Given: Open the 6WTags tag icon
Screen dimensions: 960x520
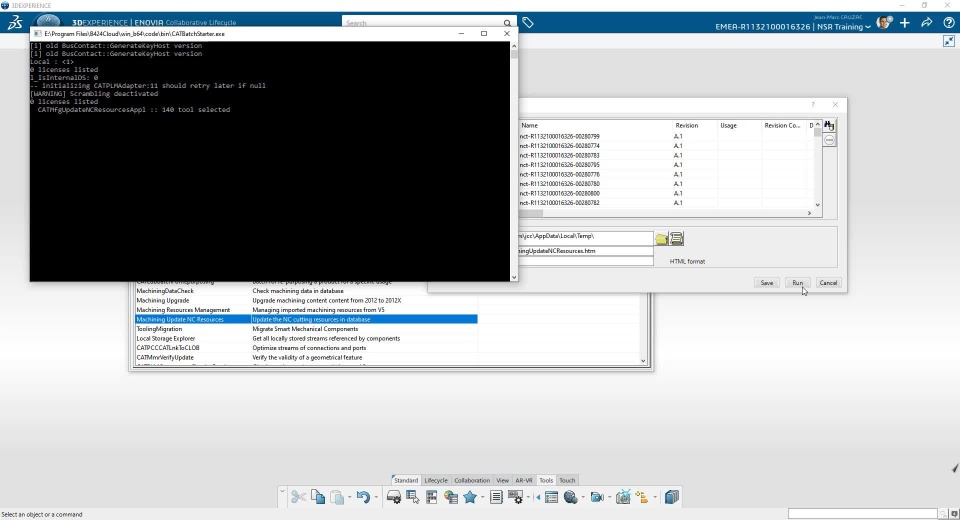Looking at the screenshot, I should click(x=528, y=23).
